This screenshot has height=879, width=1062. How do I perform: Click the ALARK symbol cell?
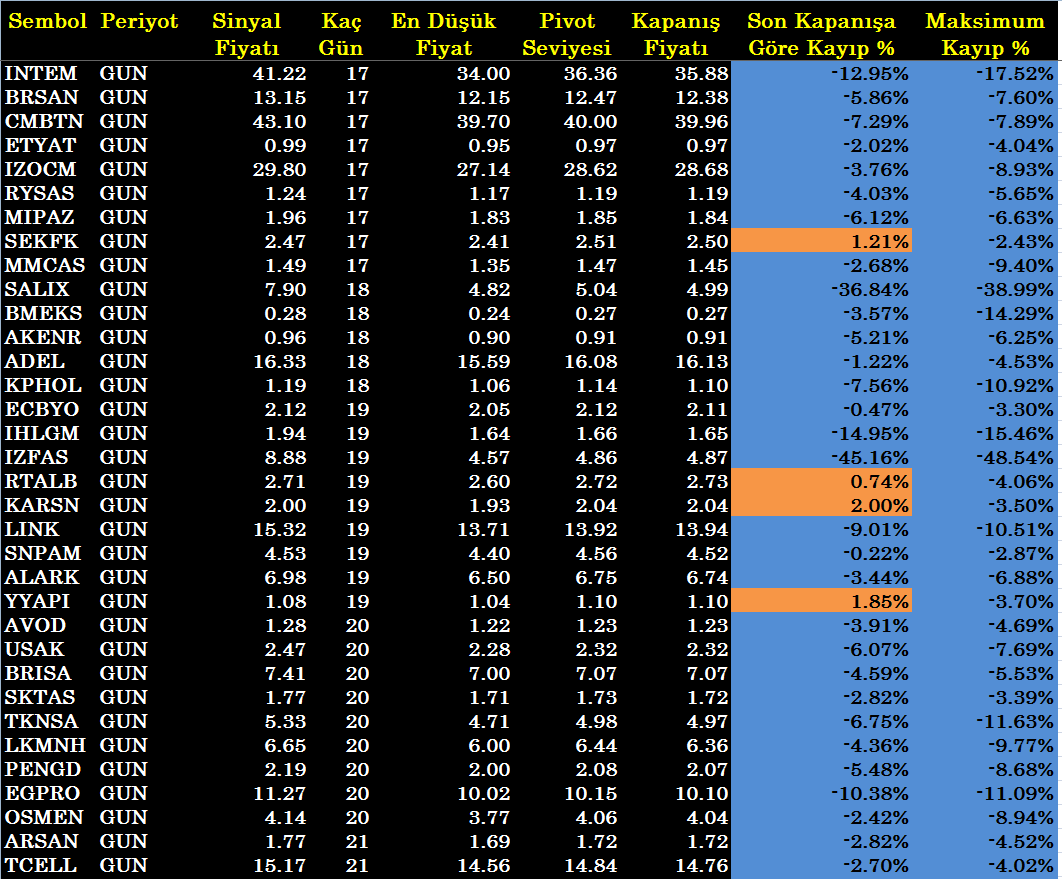(x=42, y=578)
